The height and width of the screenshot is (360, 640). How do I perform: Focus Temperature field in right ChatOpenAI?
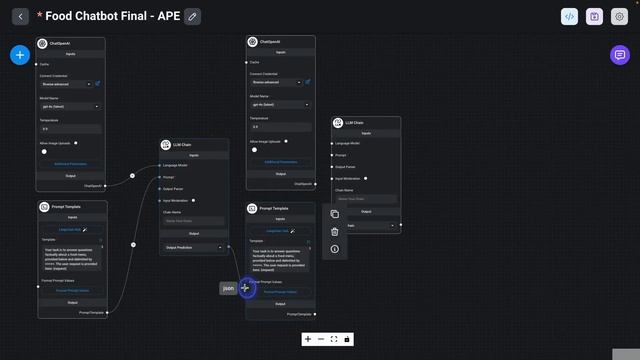(281, 127)
